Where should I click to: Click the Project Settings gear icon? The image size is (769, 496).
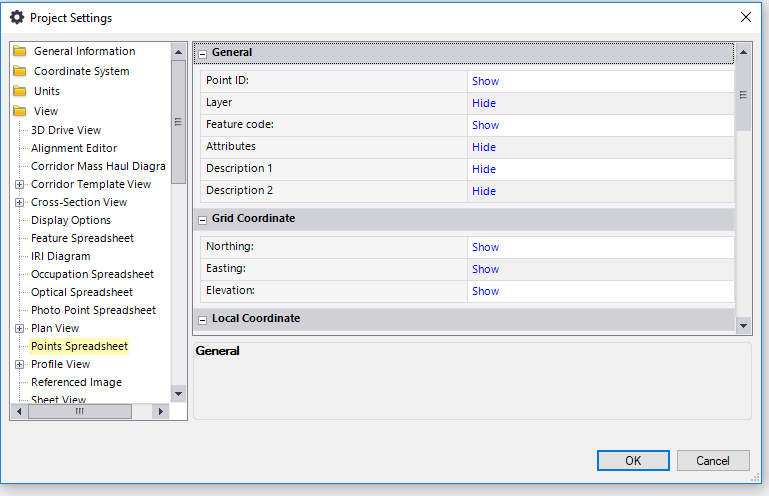coord(17,17)
